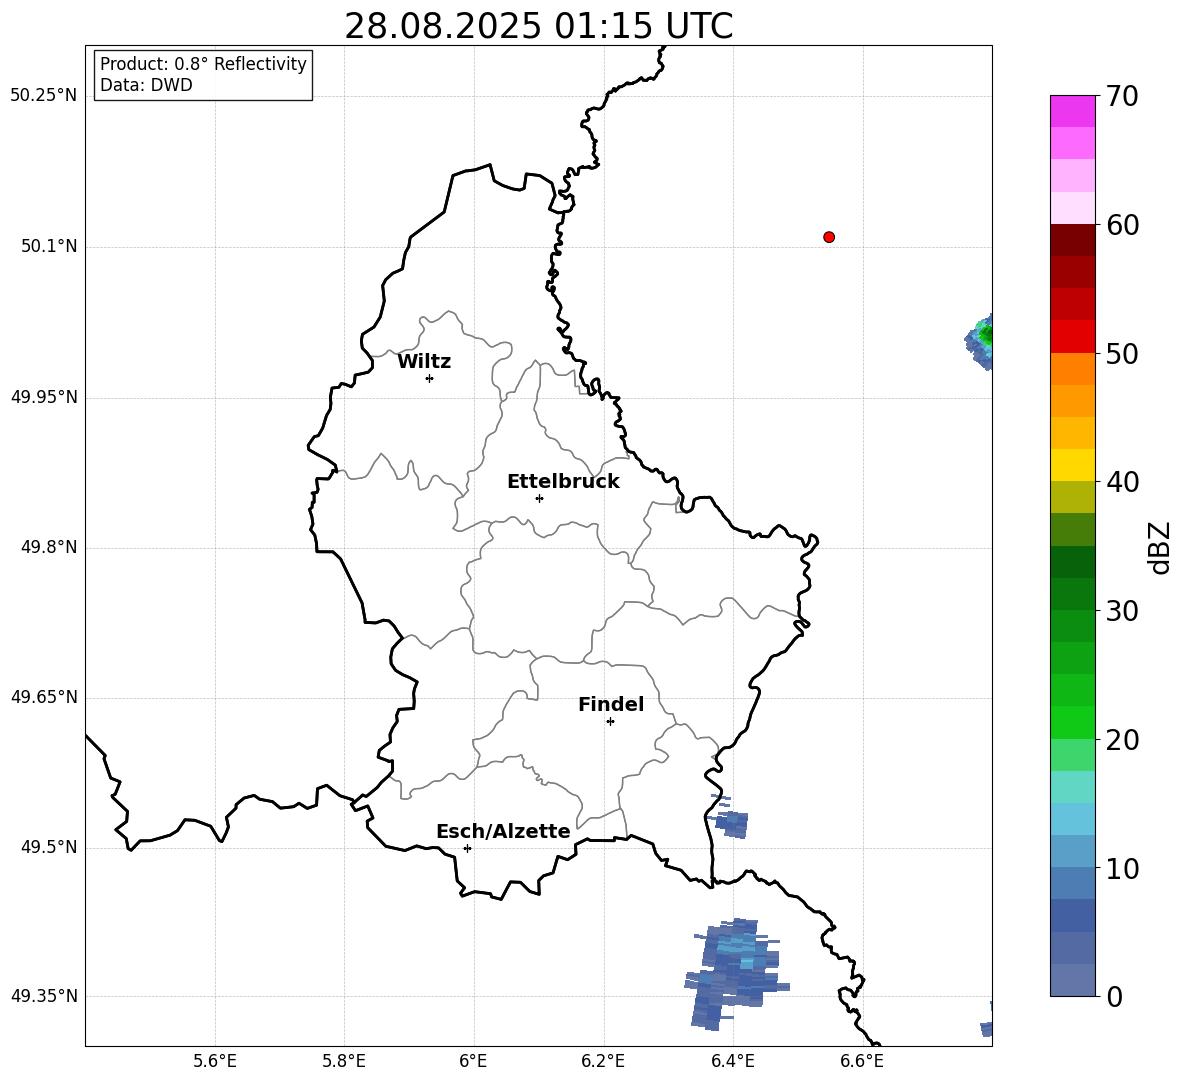The height and width of the screenshot is (1081, 1184).
Task: Click the Product: 0.8° Reflectivity text
Action: [x=203, y=63]
